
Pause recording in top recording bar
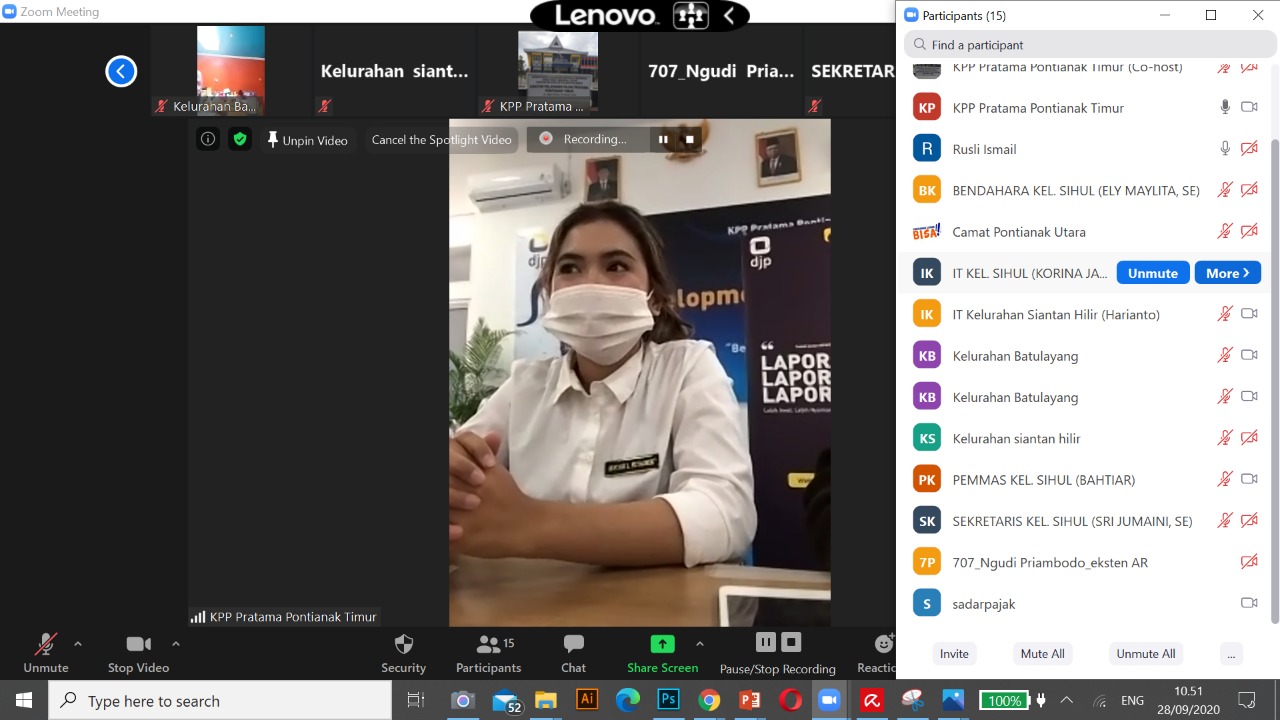pyautogui.click(x=662, y=140)
